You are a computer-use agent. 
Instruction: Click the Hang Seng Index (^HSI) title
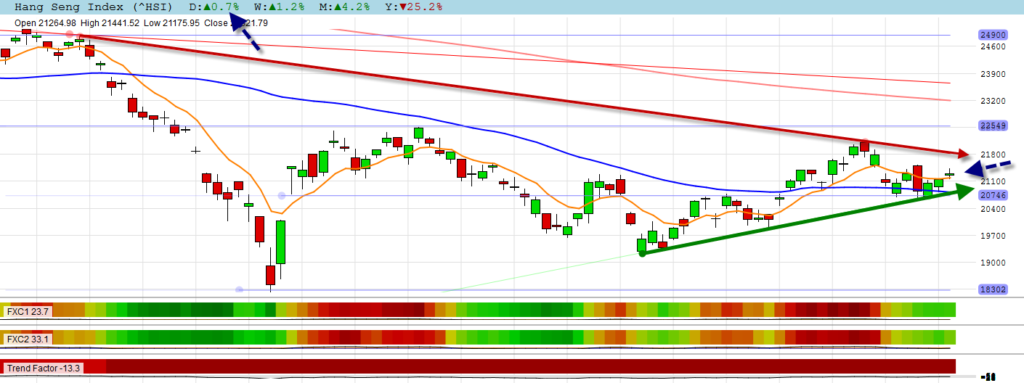93,7
